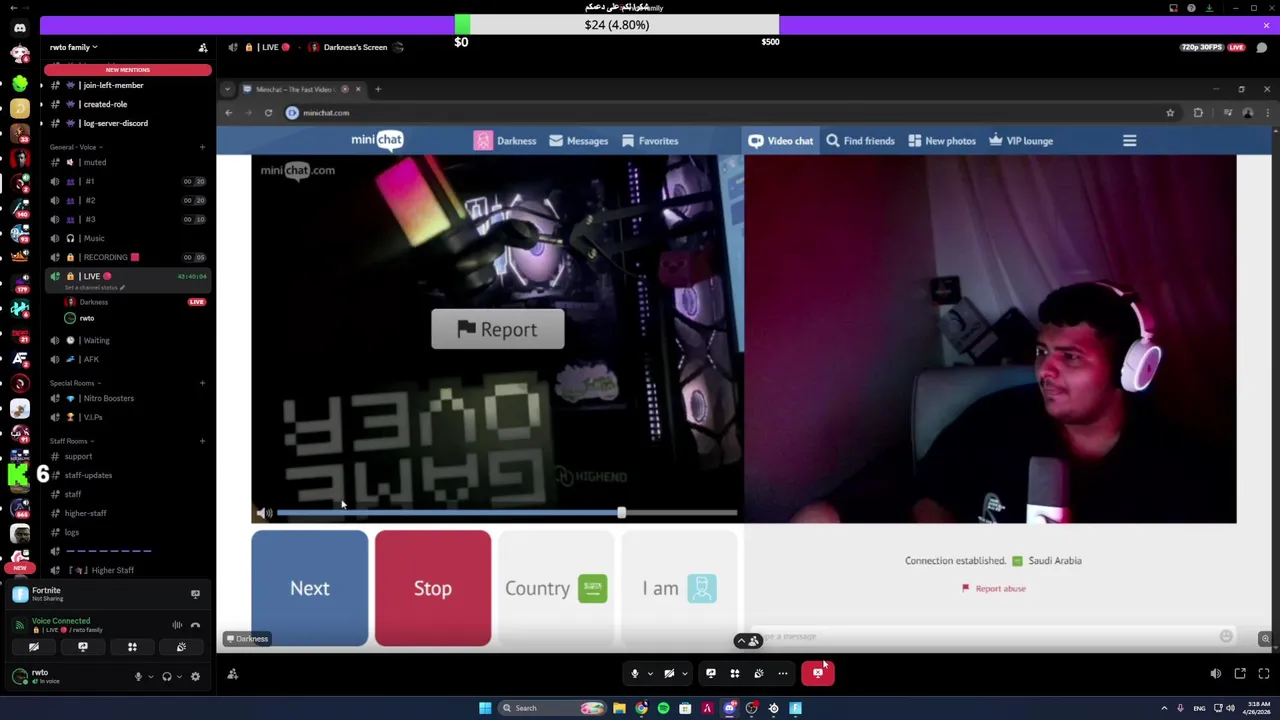The width and height of the screenshot is (1280, 720).
Task: Reload the minichat.com page
Action: (268, 113)
